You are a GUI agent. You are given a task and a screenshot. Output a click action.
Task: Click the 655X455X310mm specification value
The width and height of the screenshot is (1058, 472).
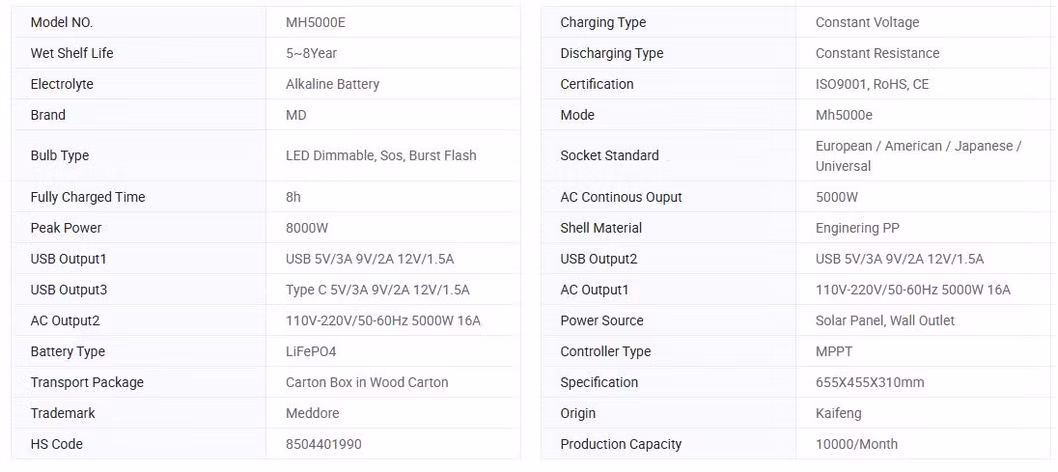coord(870,383)
